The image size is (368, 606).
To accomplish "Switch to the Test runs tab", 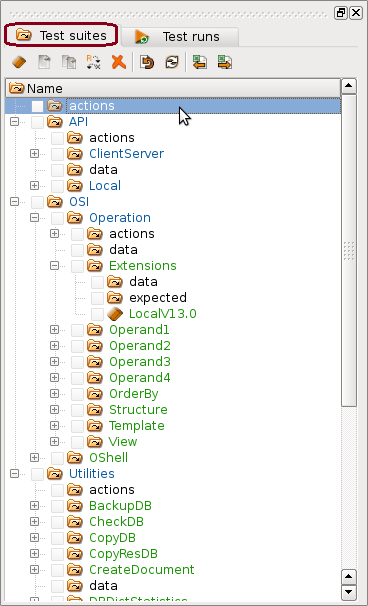I will click(180, 37).
